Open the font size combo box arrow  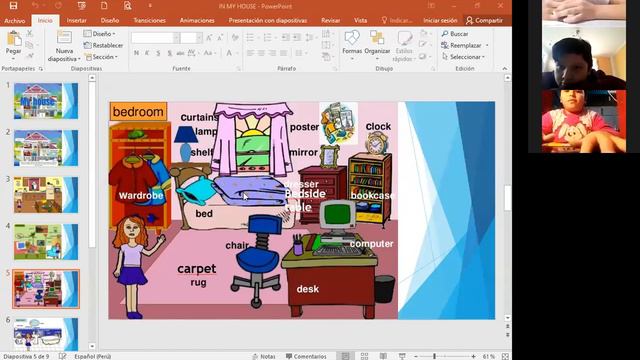pyautogui.click(x=199, y=38)
